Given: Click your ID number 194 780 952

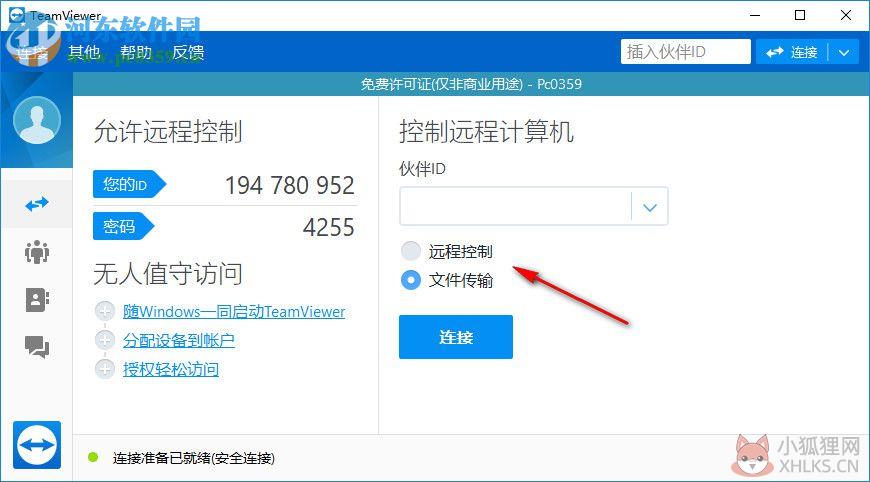Looking at the screenshot, I should coord(290,185).
